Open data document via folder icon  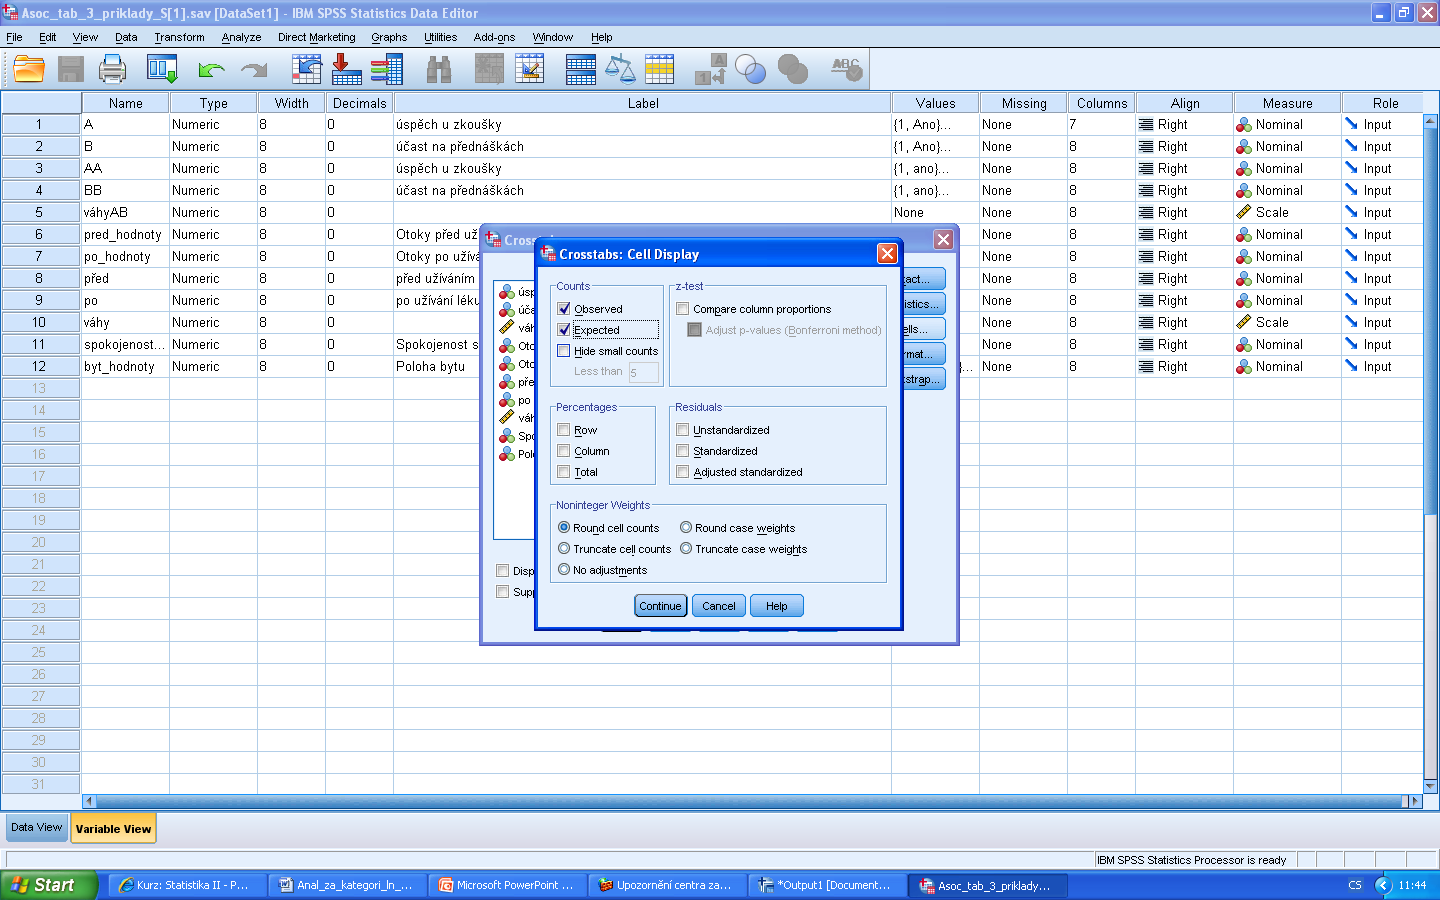click(29, 70)
